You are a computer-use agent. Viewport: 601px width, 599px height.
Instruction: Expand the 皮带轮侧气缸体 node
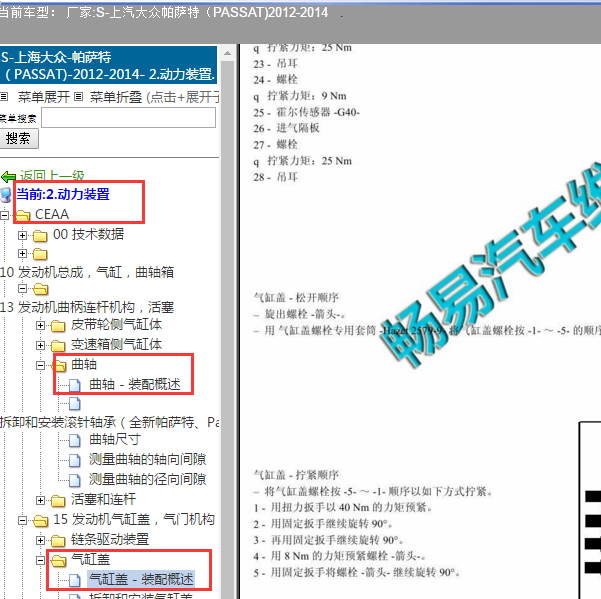pyautogui.click(x=40, y=325)
